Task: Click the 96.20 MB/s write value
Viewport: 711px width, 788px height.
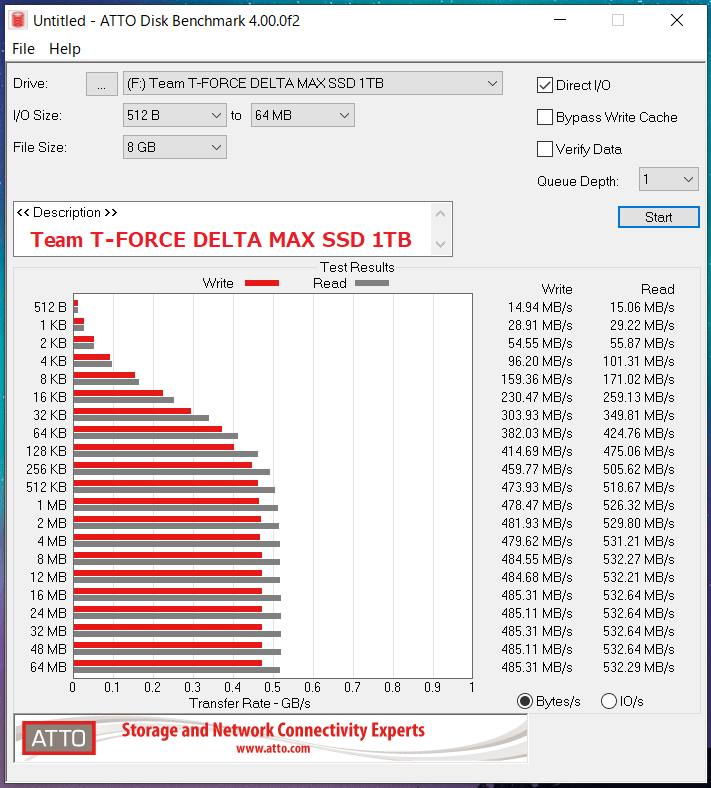Action: click(540, 361)
